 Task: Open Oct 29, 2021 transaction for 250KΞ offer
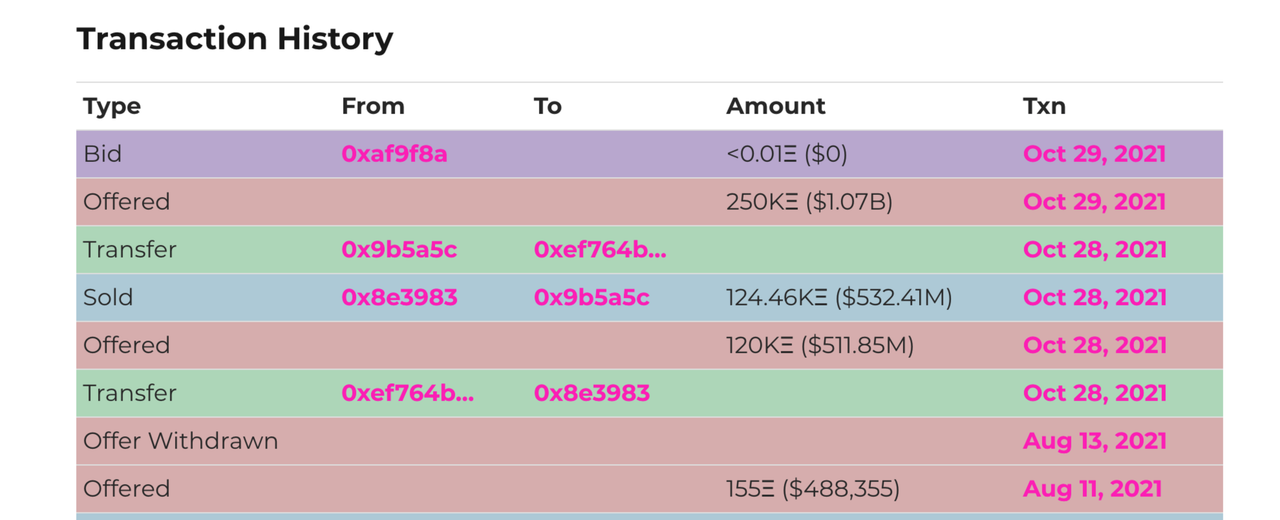(x=1094, y=202)
